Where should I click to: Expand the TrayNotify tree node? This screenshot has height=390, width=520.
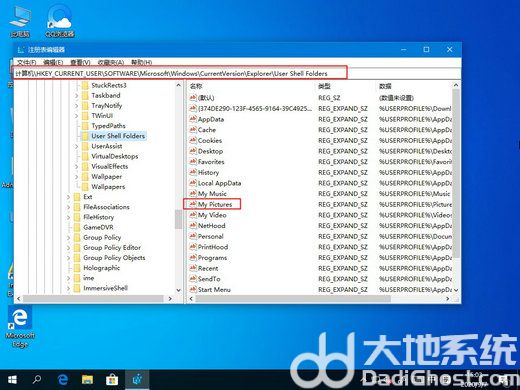(x=76, y=106)
